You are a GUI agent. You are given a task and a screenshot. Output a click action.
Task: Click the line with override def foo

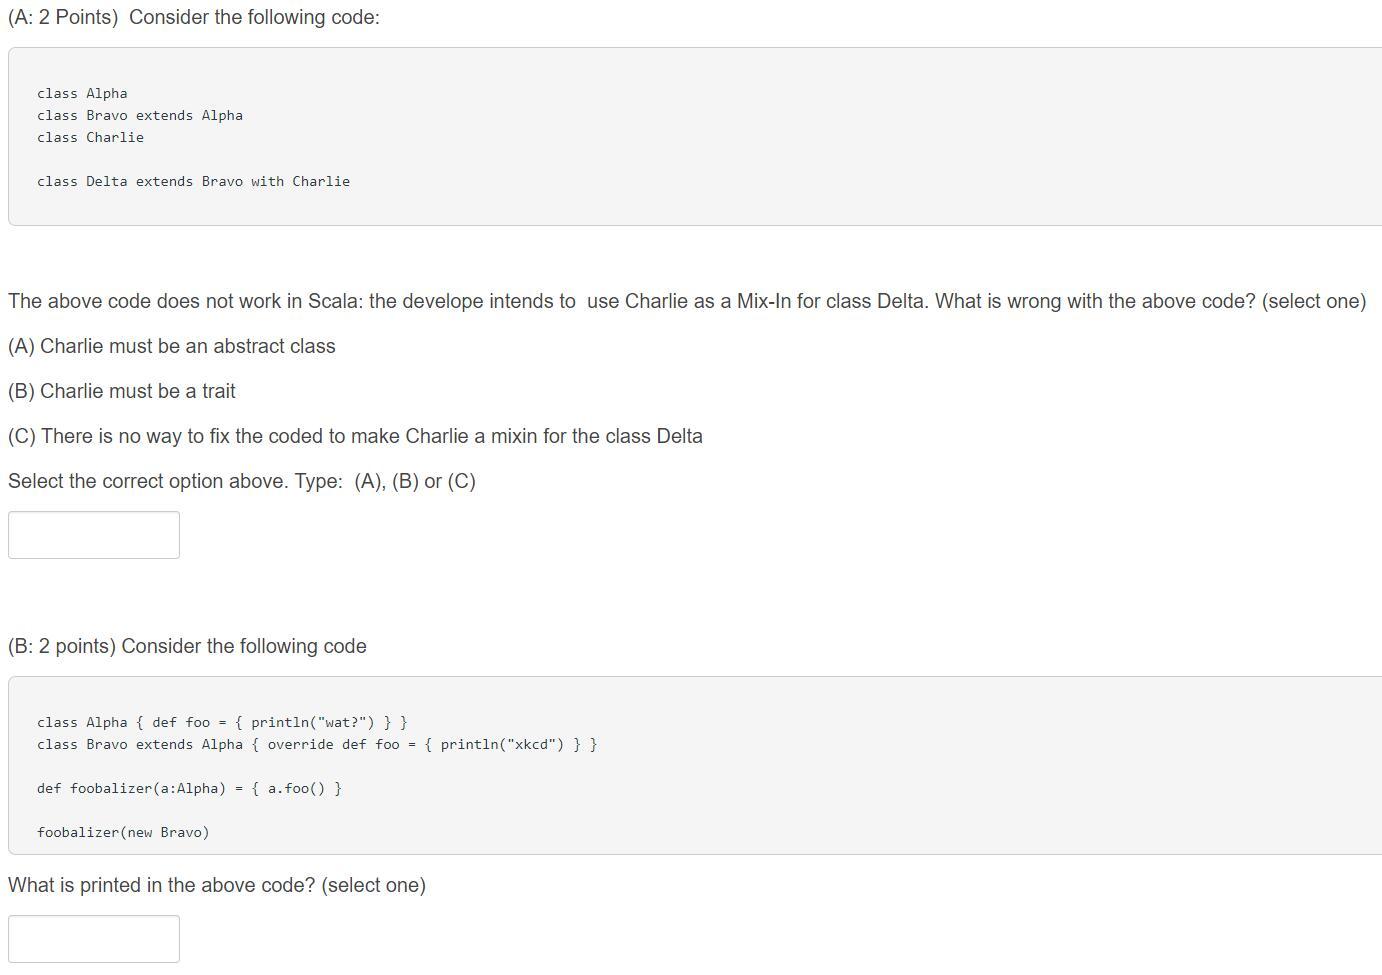pos(317,744)
